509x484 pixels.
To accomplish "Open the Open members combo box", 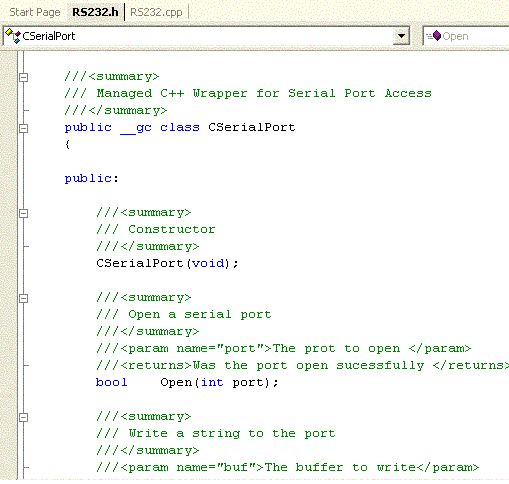I will [466, 36].
